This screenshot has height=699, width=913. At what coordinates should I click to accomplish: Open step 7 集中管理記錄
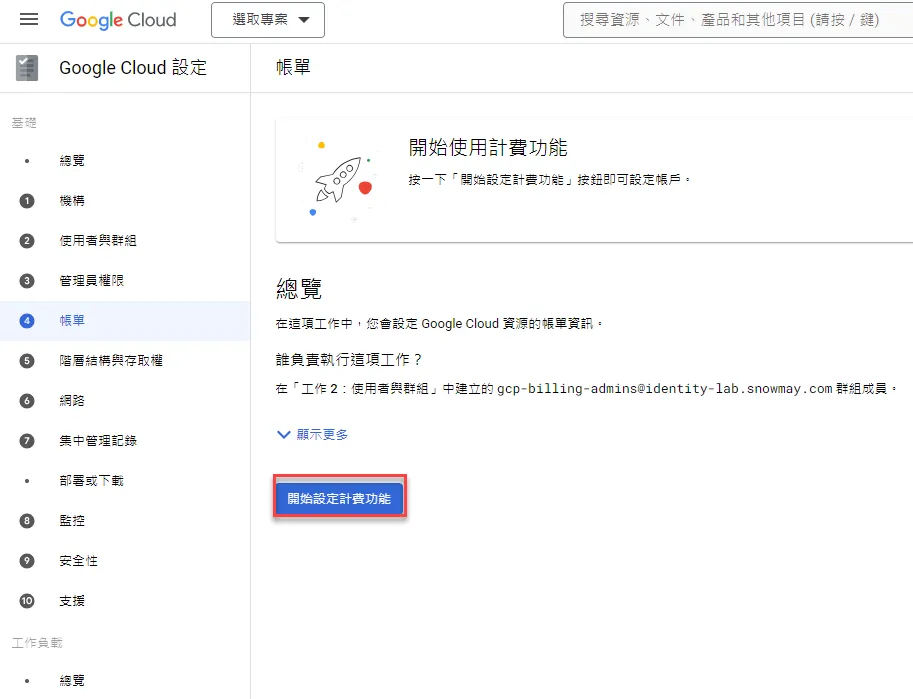click(98, 441)
